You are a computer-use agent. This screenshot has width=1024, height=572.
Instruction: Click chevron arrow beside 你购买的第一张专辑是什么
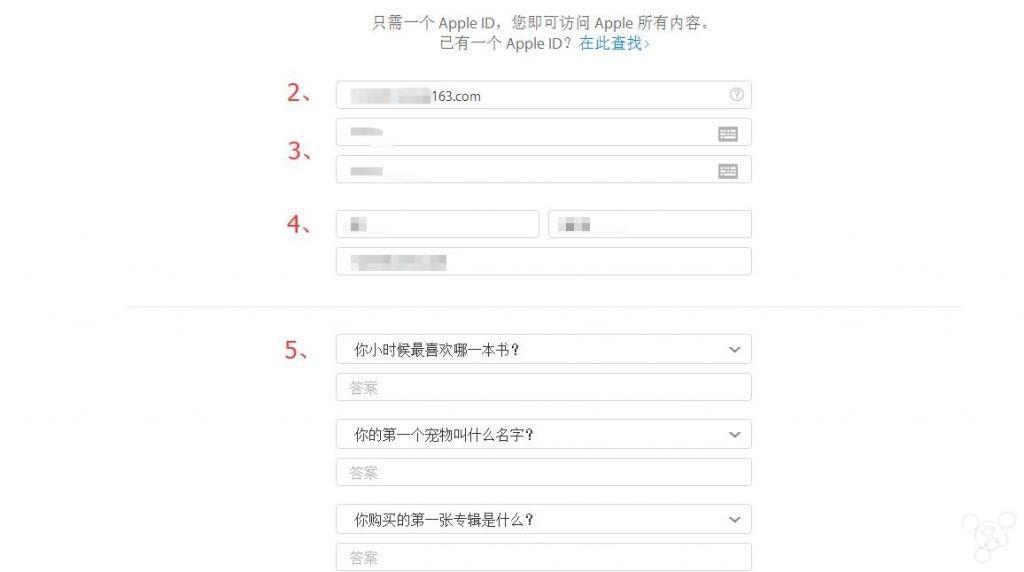click(x=735, y=520)
